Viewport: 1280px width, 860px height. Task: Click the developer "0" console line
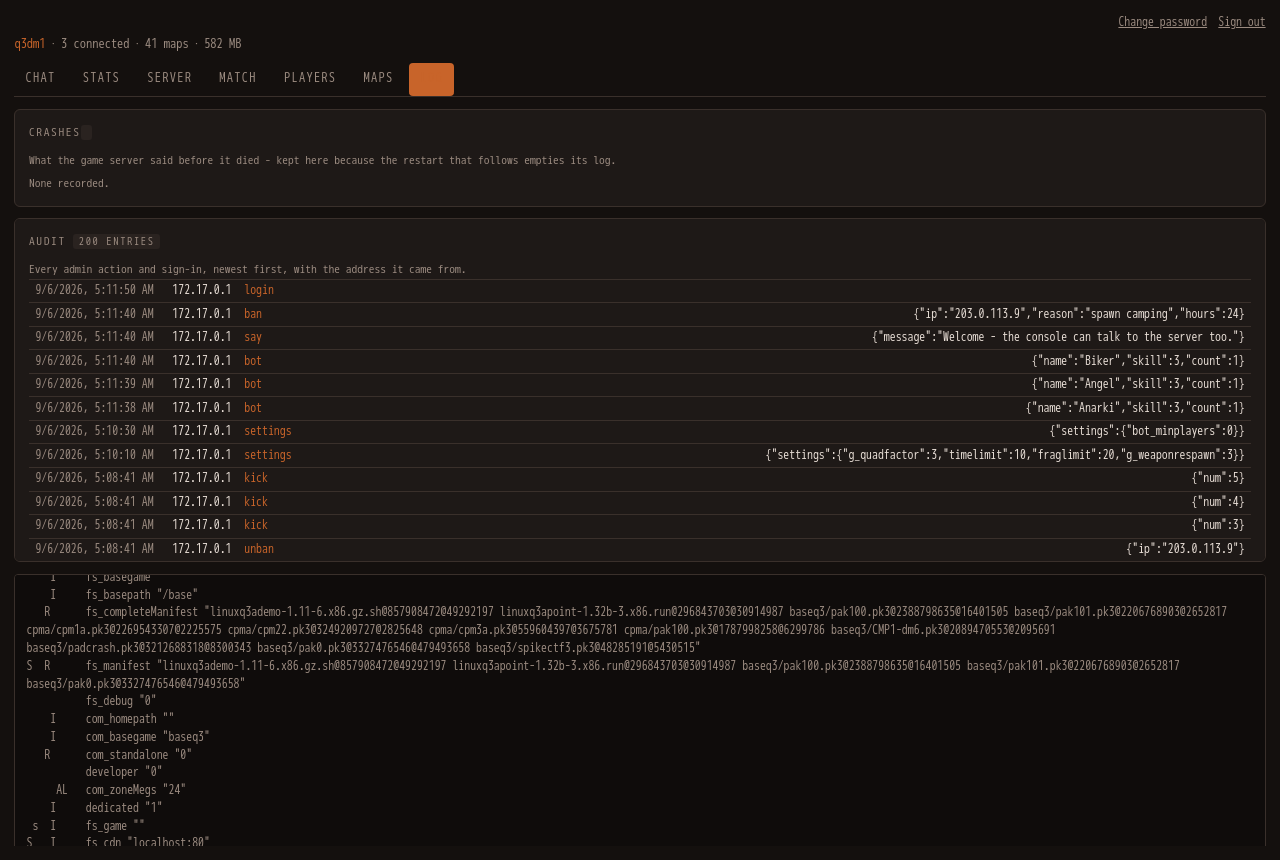tap(124, 772)
